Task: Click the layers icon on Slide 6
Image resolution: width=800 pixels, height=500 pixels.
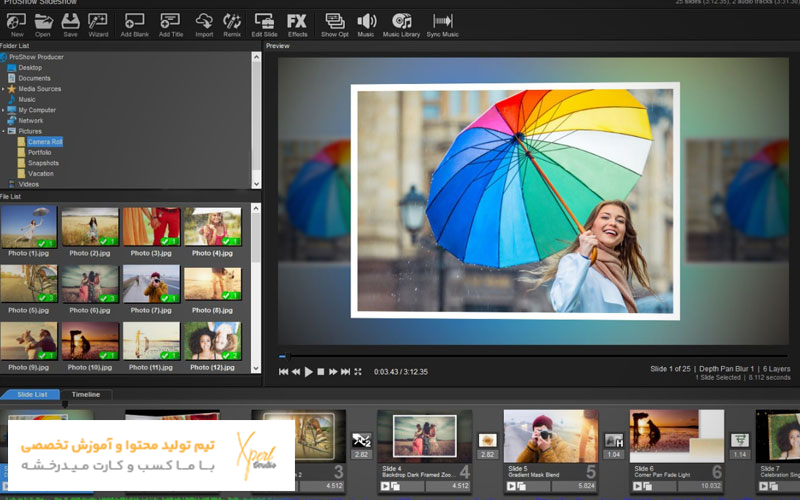Action: tap(647, 486)
